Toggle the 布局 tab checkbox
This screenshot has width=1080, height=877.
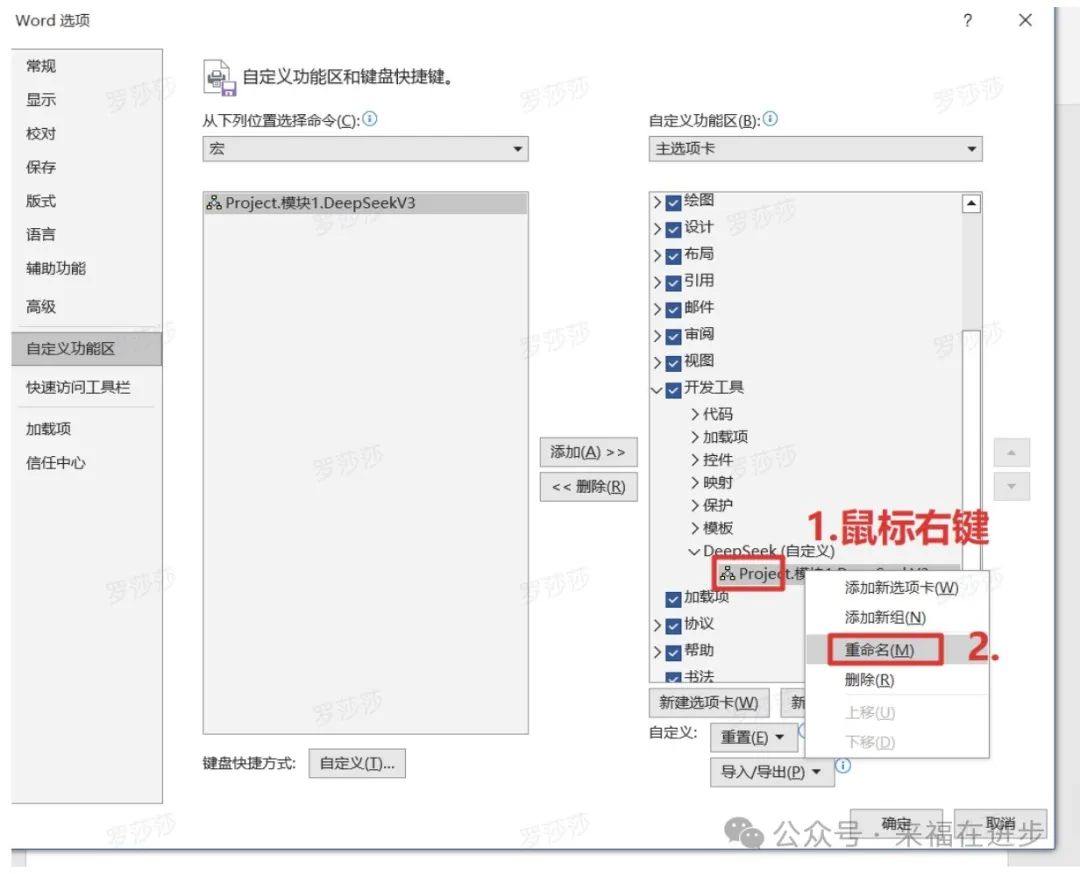pyautogui.click(x=674, y=256)
